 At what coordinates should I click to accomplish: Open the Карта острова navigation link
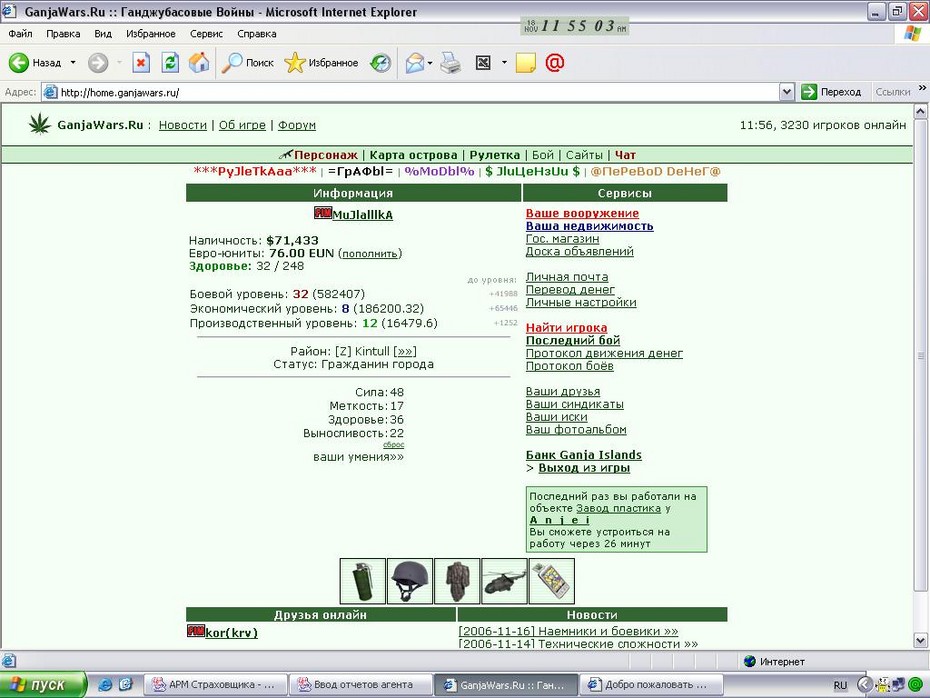pos(413,155)
